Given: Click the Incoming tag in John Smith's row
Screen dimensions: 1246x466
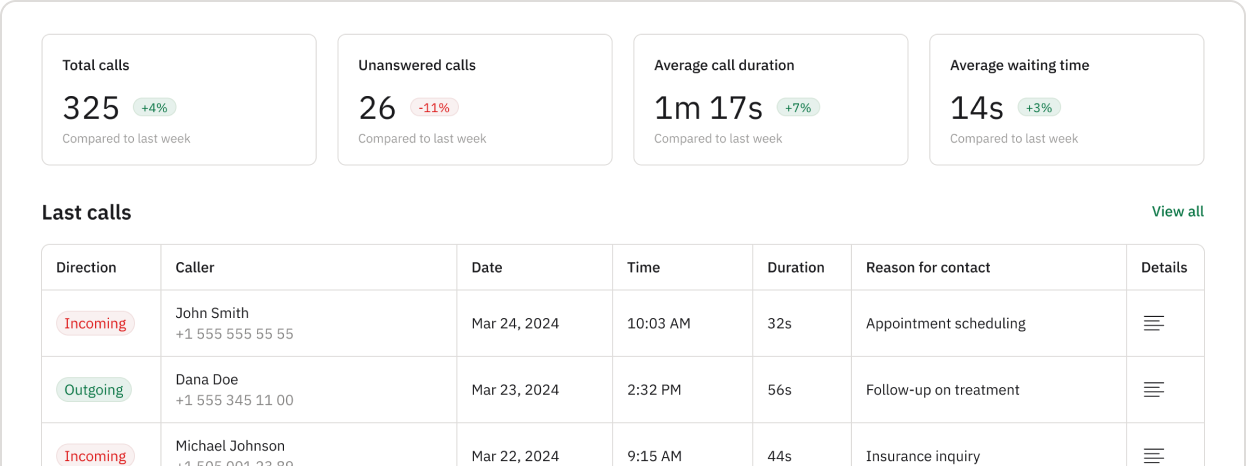Looking at the screenshot, I should 95,323.
